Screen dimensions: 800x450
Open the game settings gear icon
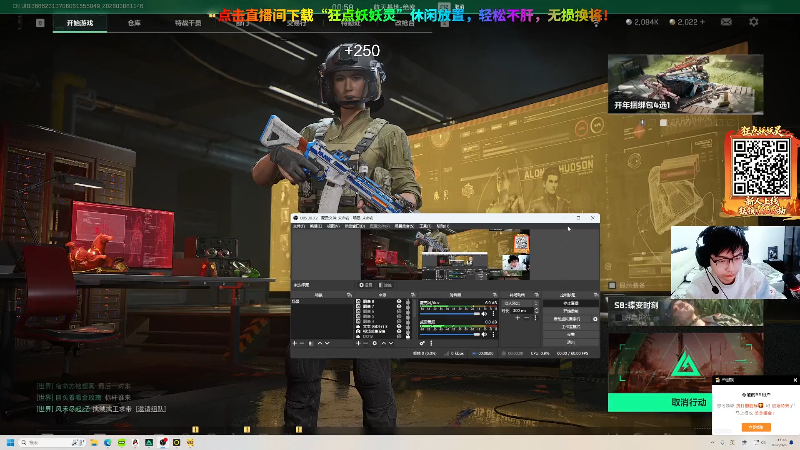coord(754,21)
